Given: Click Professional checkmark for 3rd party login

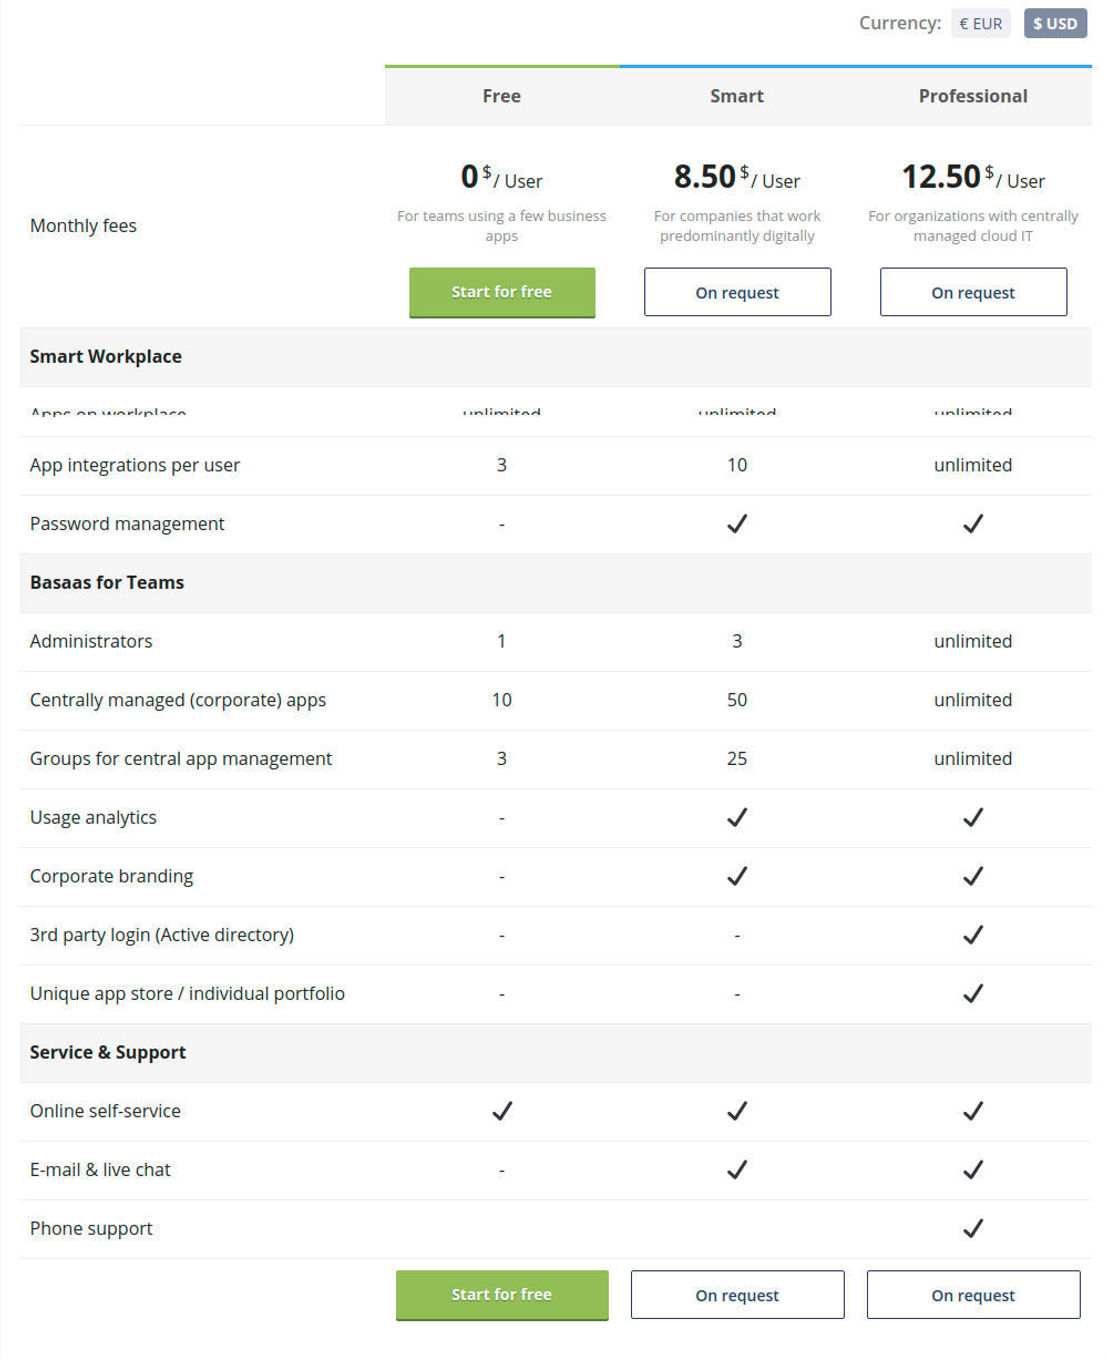Looking at the screenshot, I should [973, 935].
